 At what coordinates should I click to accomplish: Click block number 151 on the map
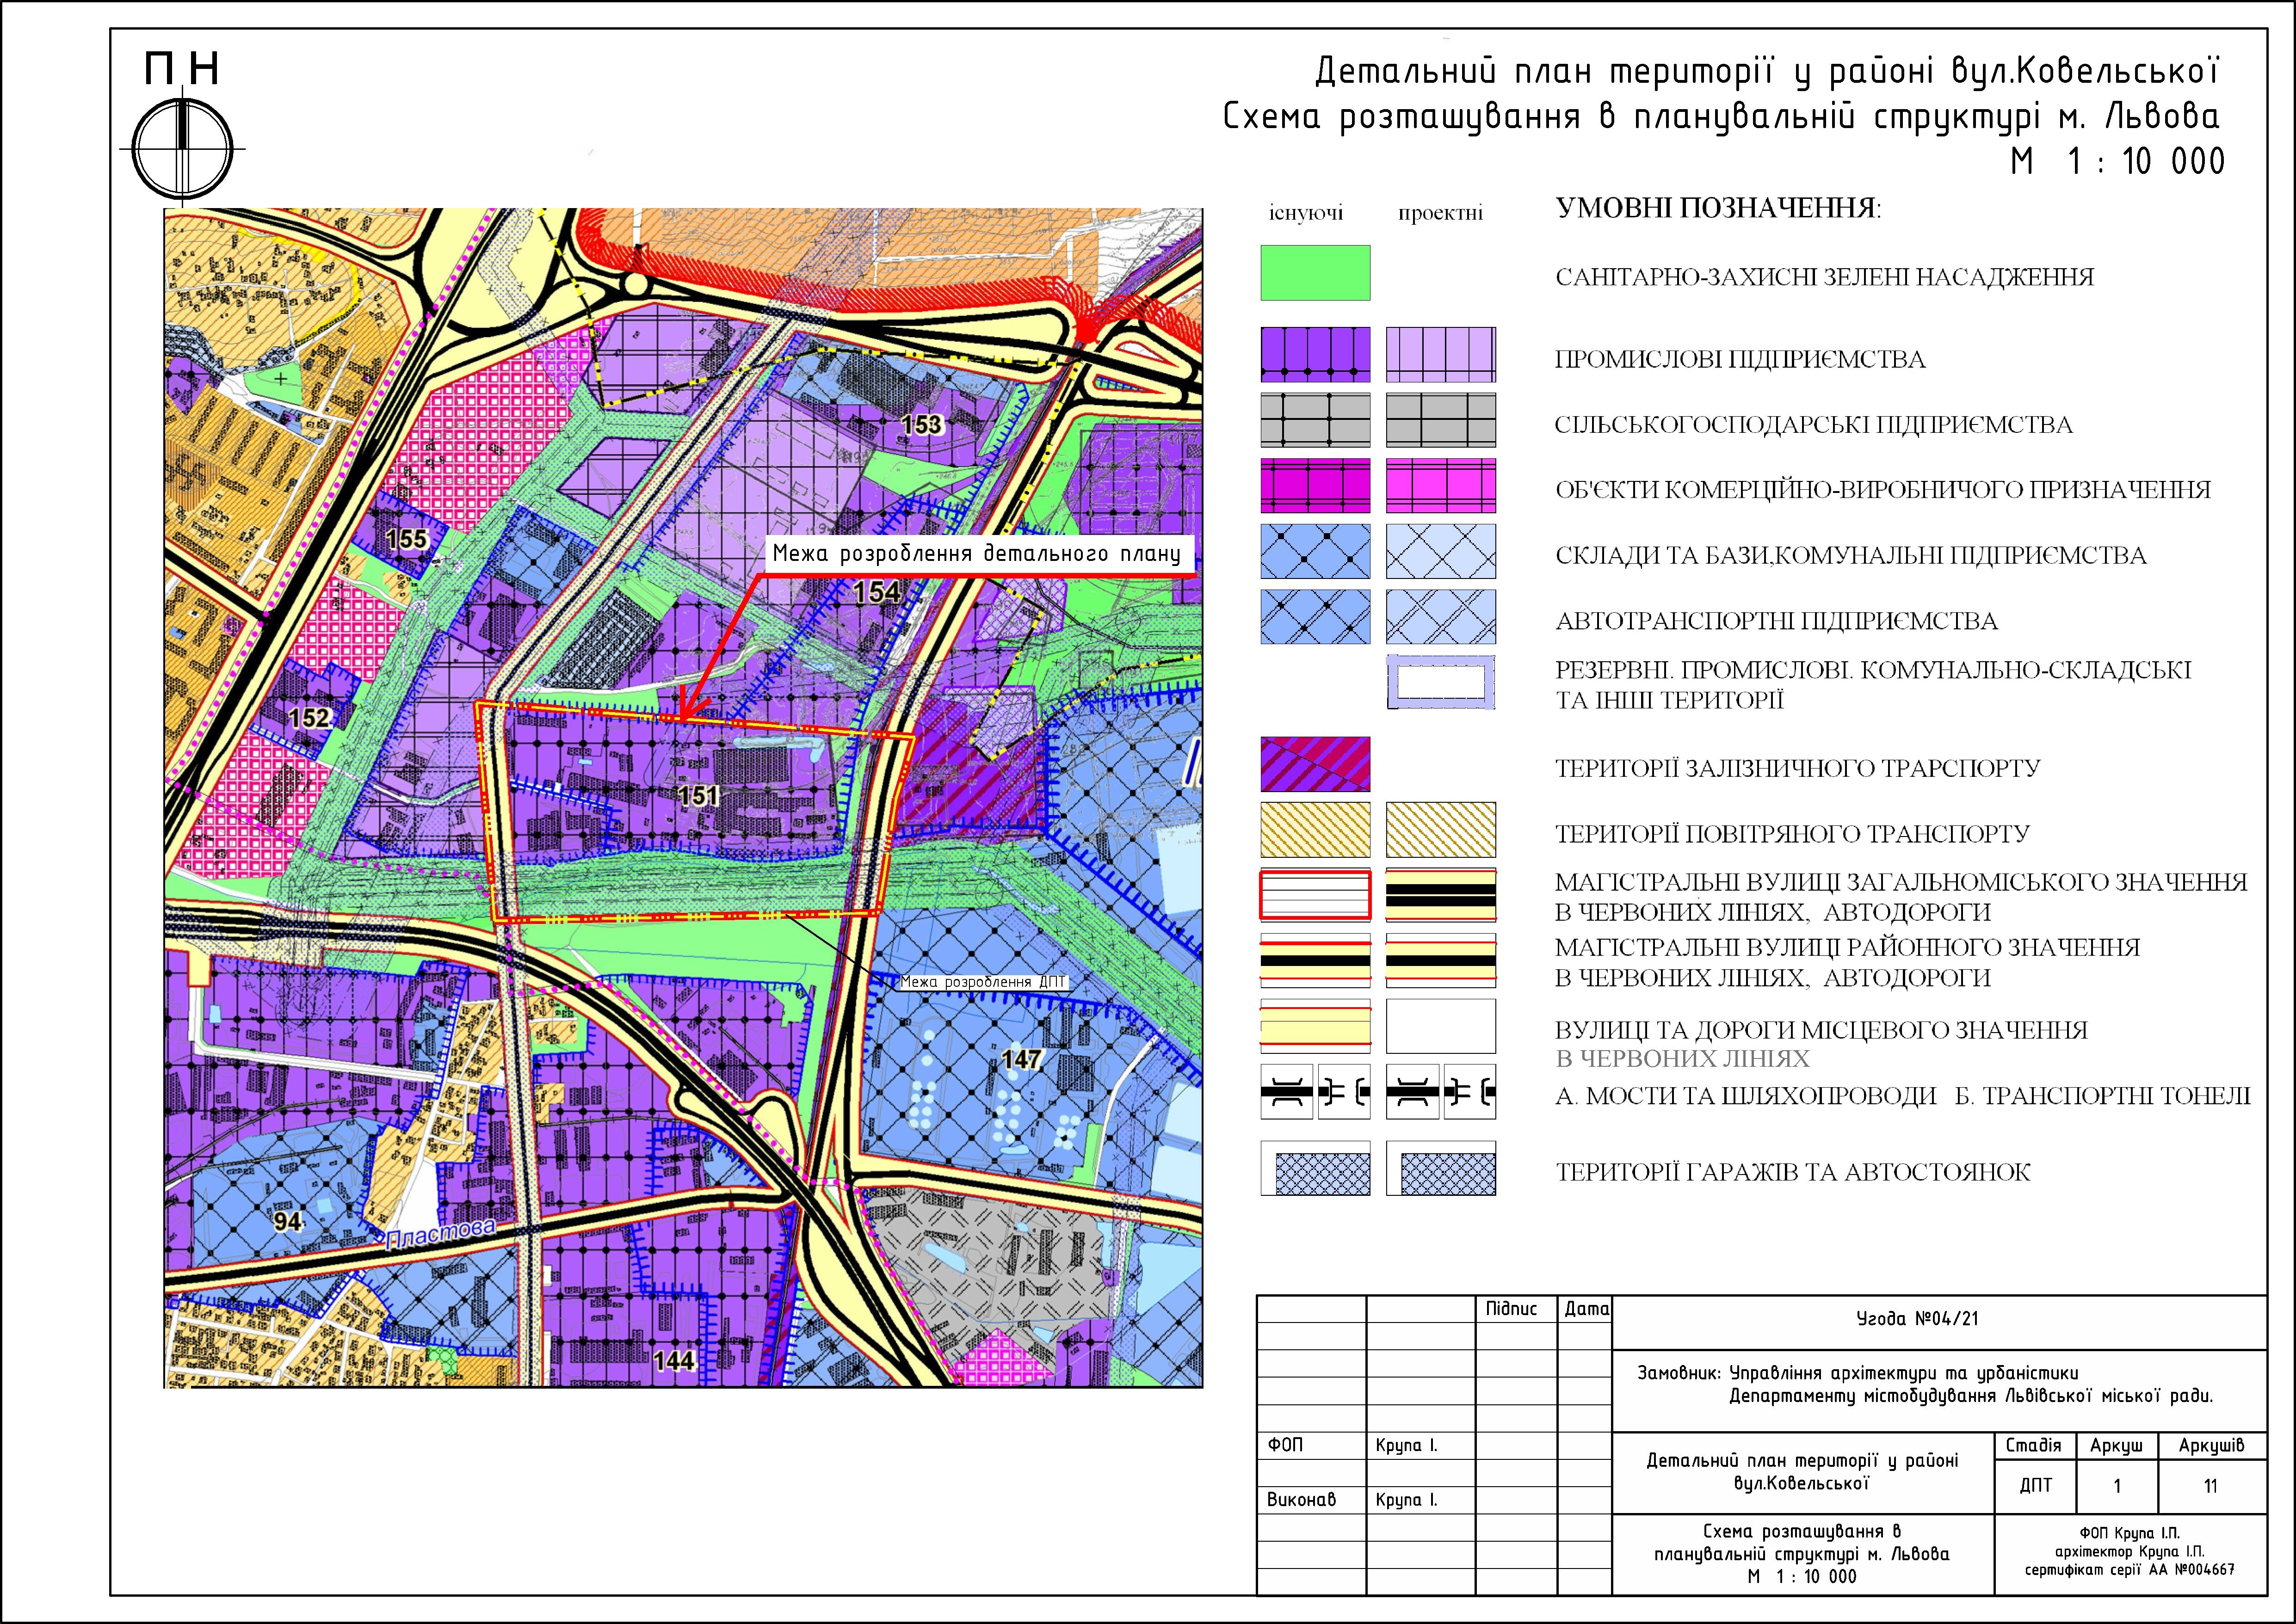coord(698,796)
